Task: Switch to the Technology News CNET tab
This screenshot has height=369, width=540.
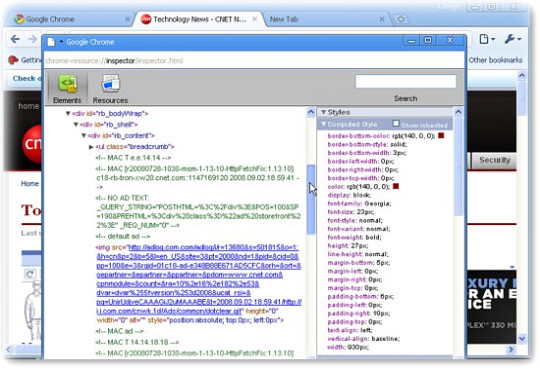Action: tap(200, 19)
